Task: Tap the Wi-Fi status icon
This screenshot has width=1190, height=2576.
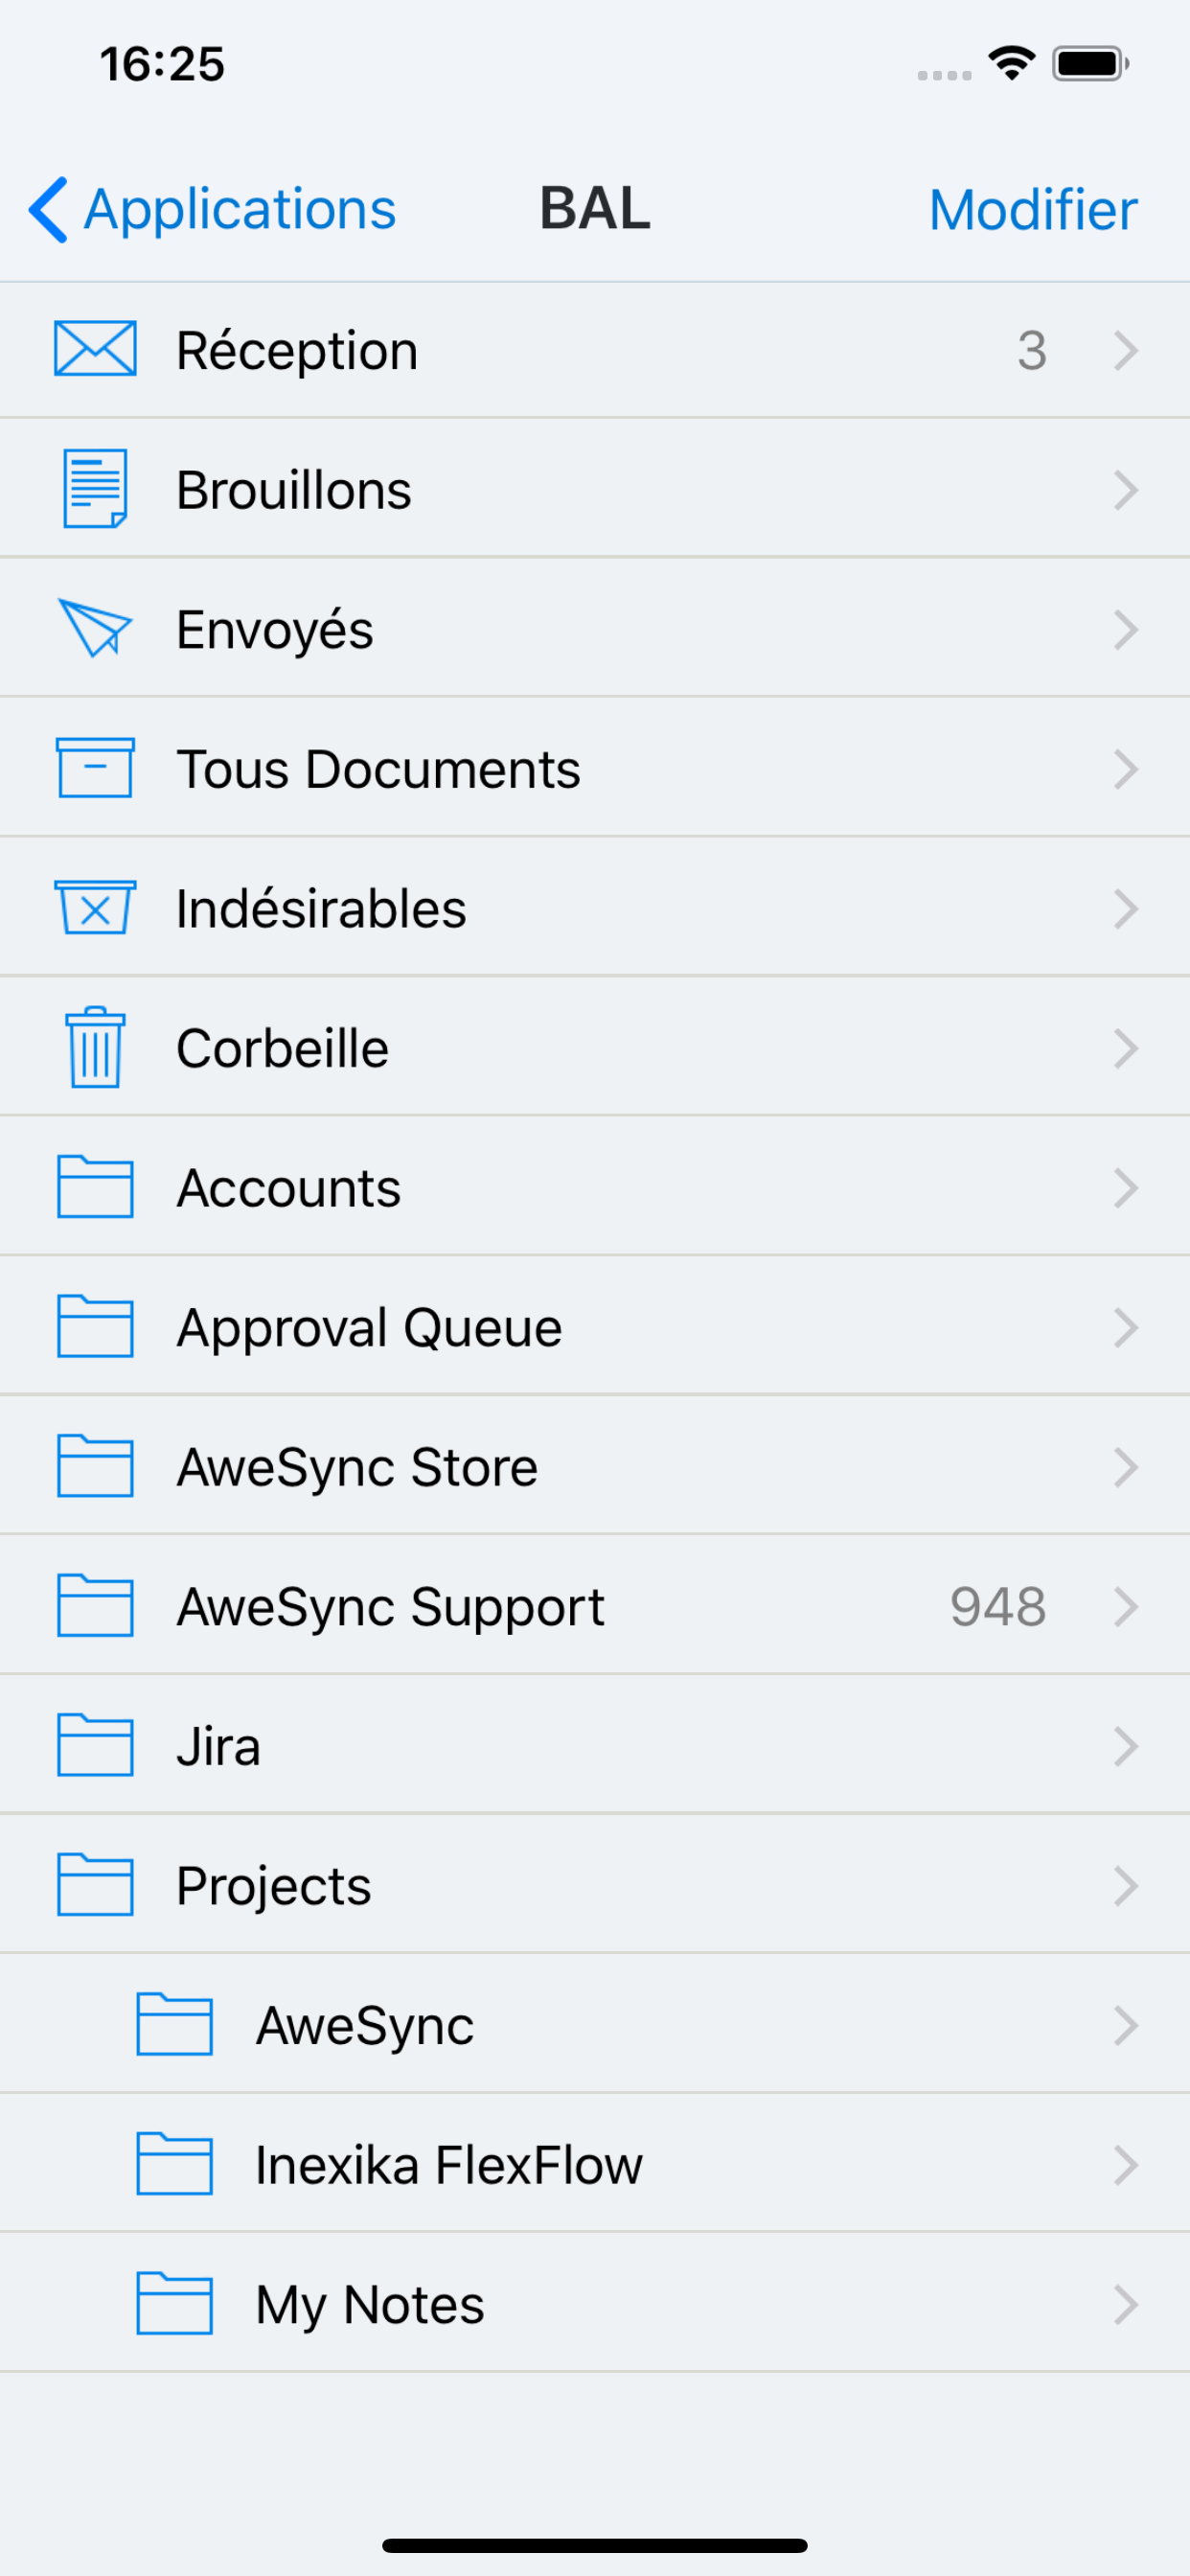Action: tap(1011, 64)
